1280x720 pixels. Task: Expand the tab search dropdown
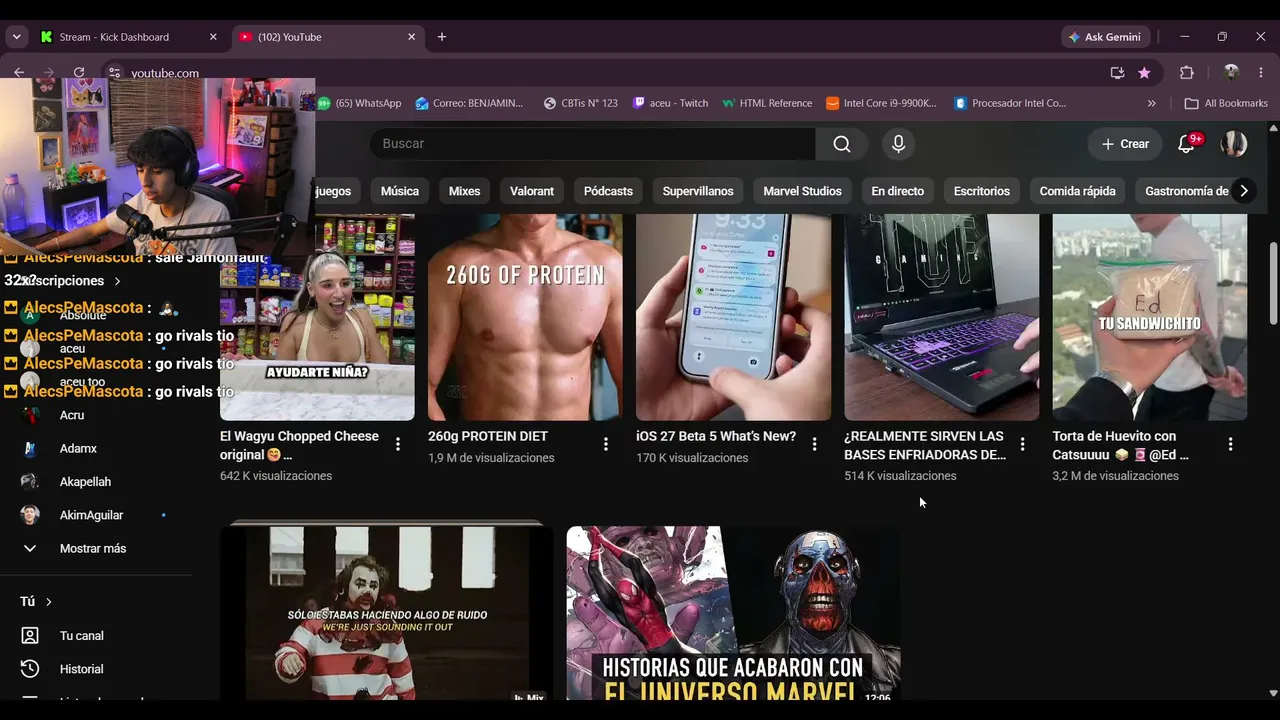(x=17, y=37)
